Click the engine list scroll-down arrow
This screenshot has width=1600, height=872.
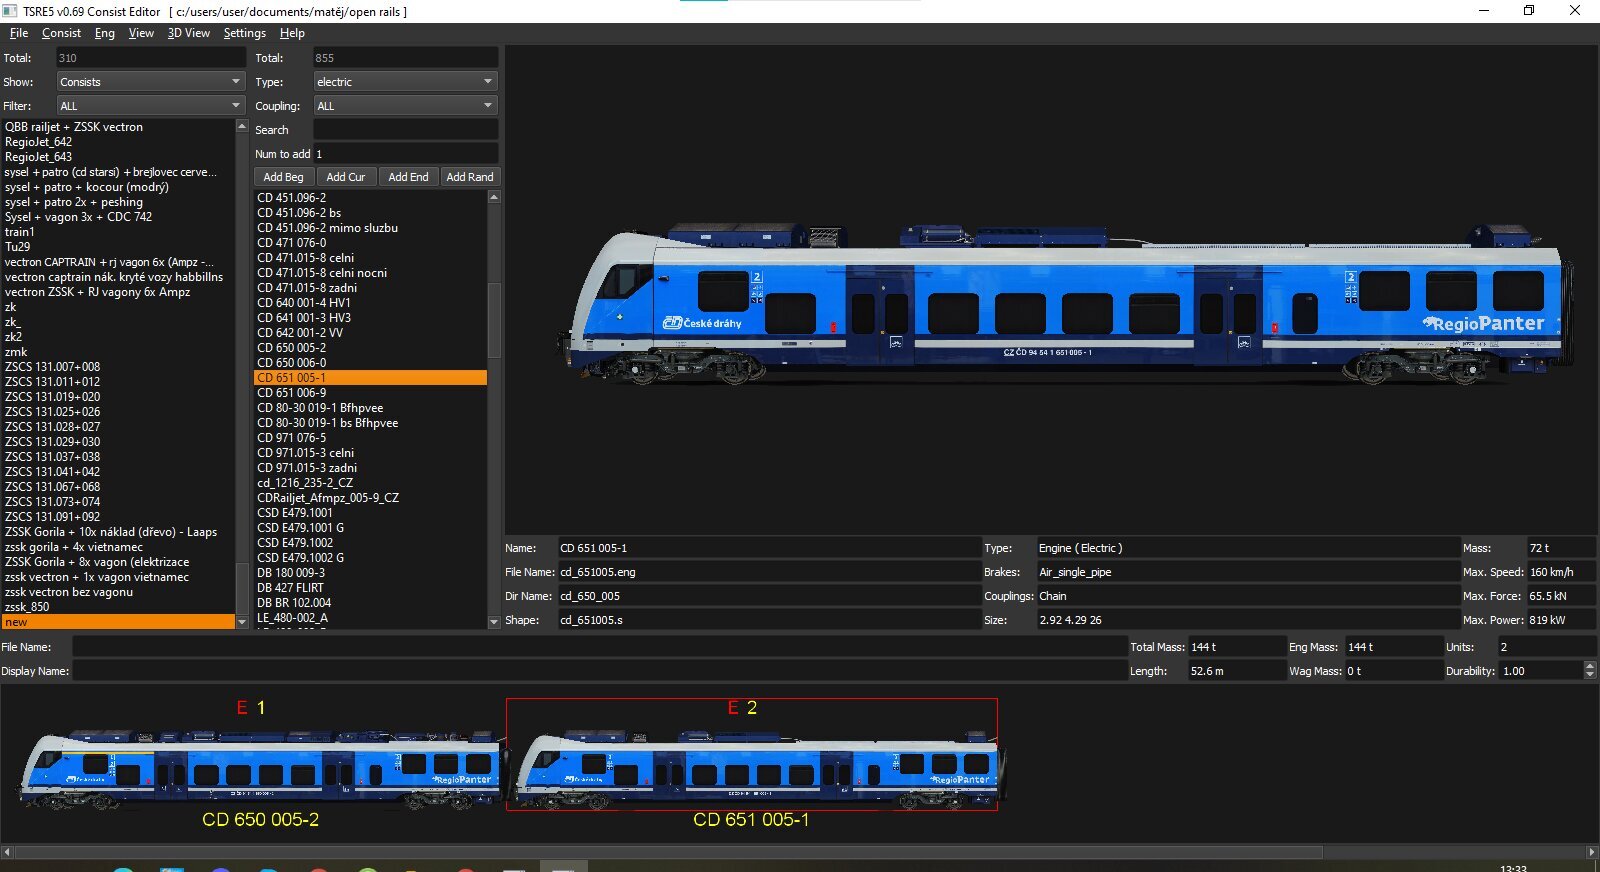click(493, 622)
